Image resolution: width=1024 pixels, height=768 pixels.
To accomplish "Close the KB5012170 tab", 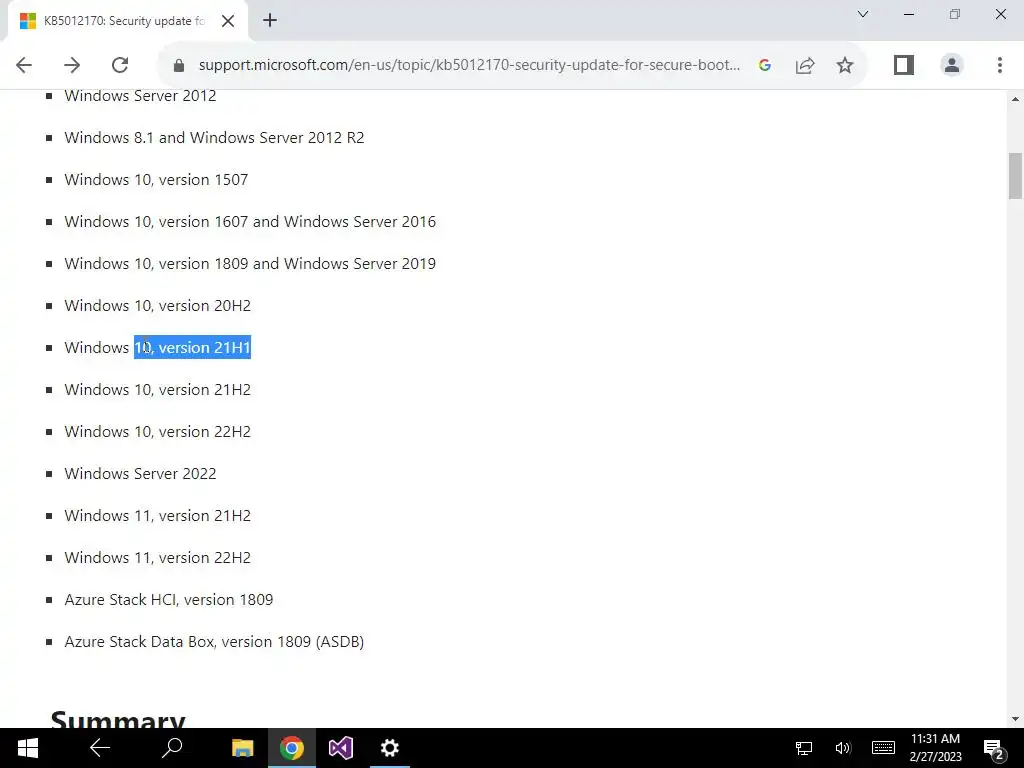I will pos(228,21).
